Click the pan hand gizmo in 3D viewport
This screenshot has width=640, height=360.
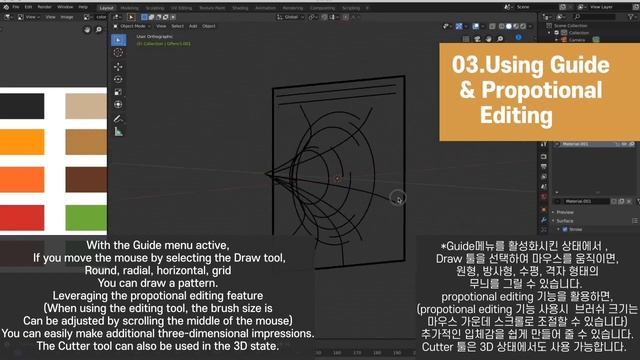[489, 39]
